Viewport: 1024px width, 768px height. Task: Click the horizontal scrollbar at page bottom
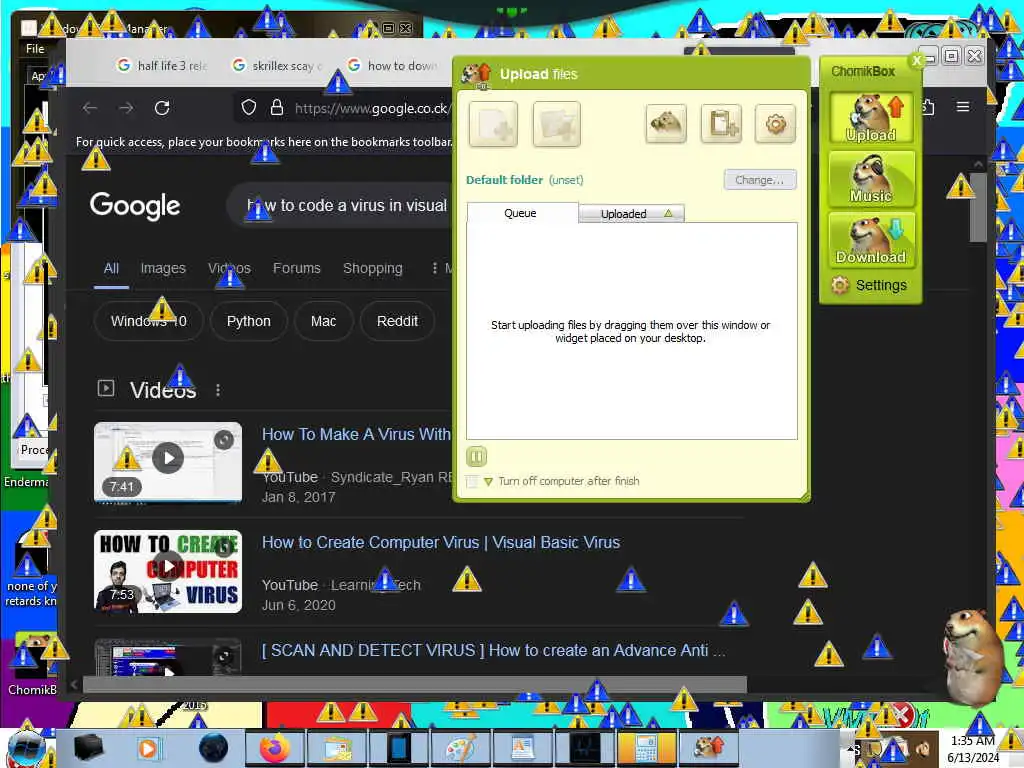414,685
